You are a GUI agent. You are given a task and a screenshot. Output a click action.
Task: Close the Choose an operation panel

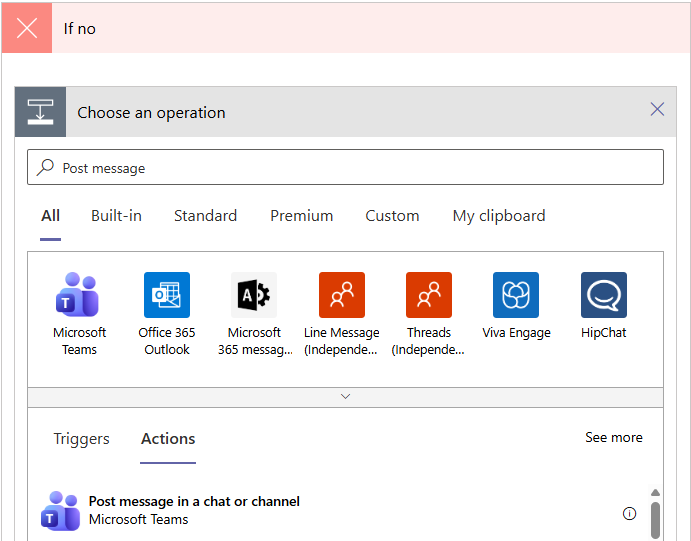click(657, 110)
